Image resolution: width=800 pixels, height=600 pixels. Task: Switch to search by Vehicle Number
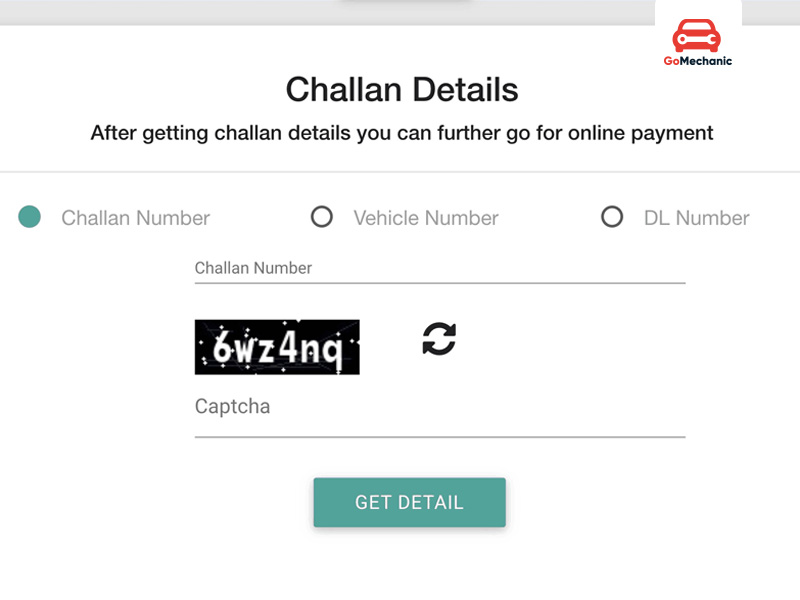click(x=322, y=216)
